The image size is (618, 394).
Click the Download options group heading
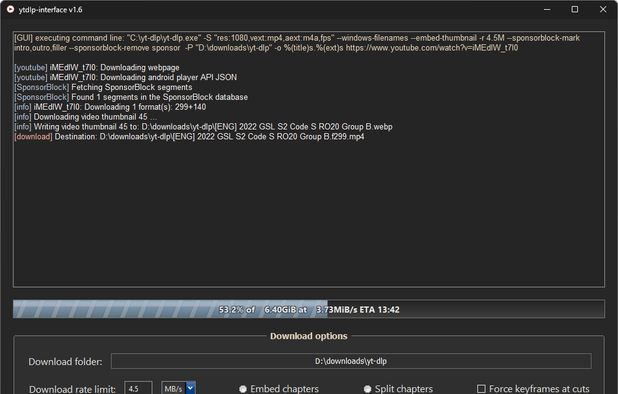pos(309,336)
